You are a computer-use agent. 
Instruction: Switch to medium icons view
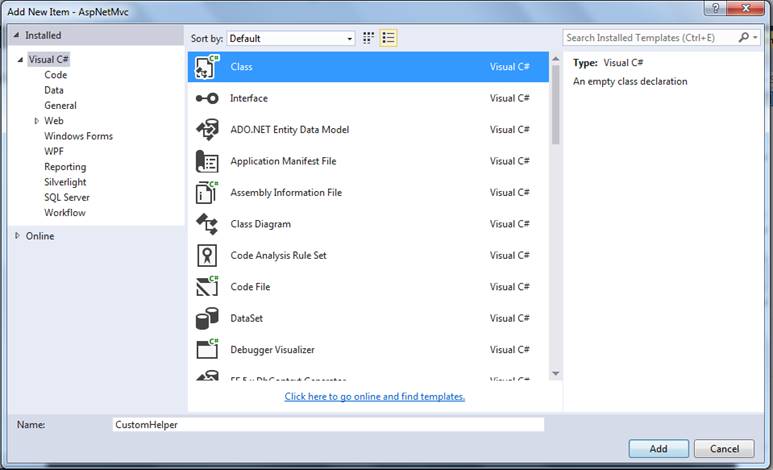(x=368, y=38)
